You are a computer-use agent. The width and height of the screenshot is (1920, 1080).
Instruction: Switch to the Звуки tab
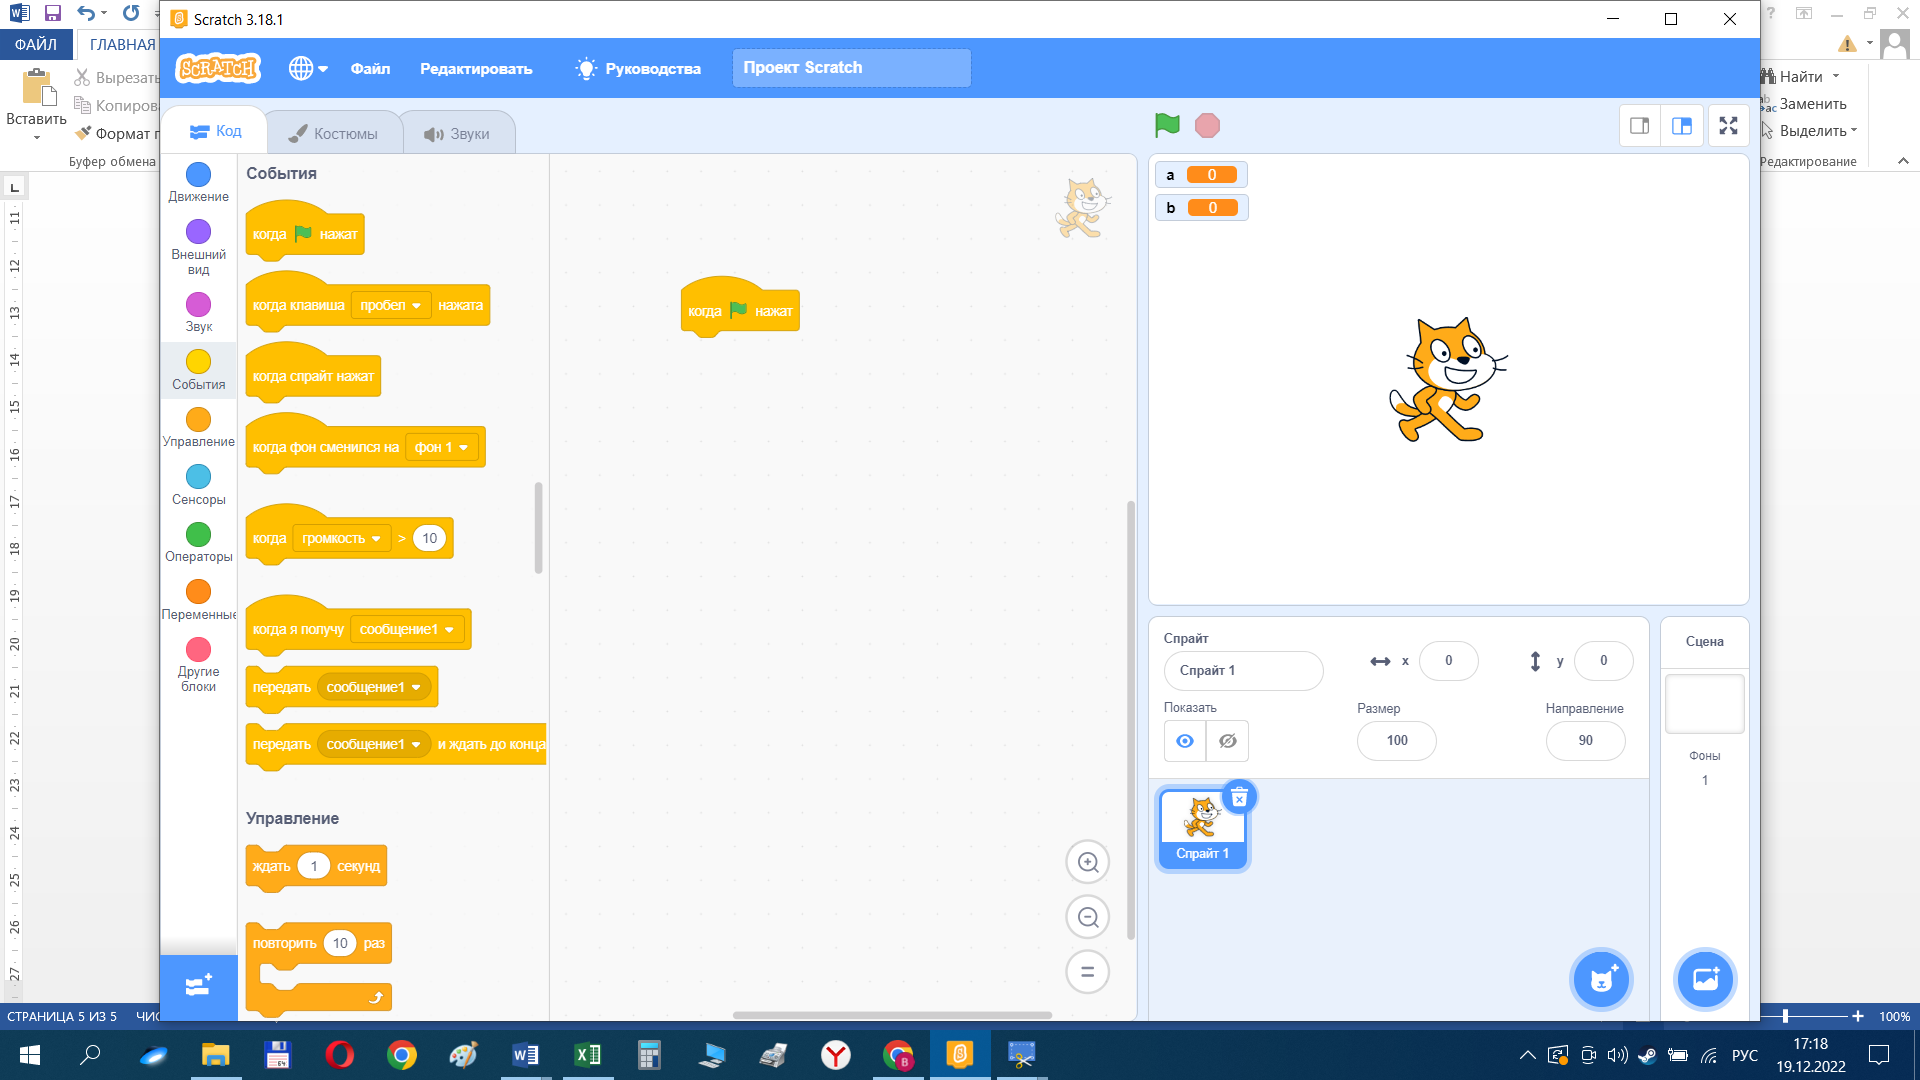pyautogui.click(x=457, y=133)
